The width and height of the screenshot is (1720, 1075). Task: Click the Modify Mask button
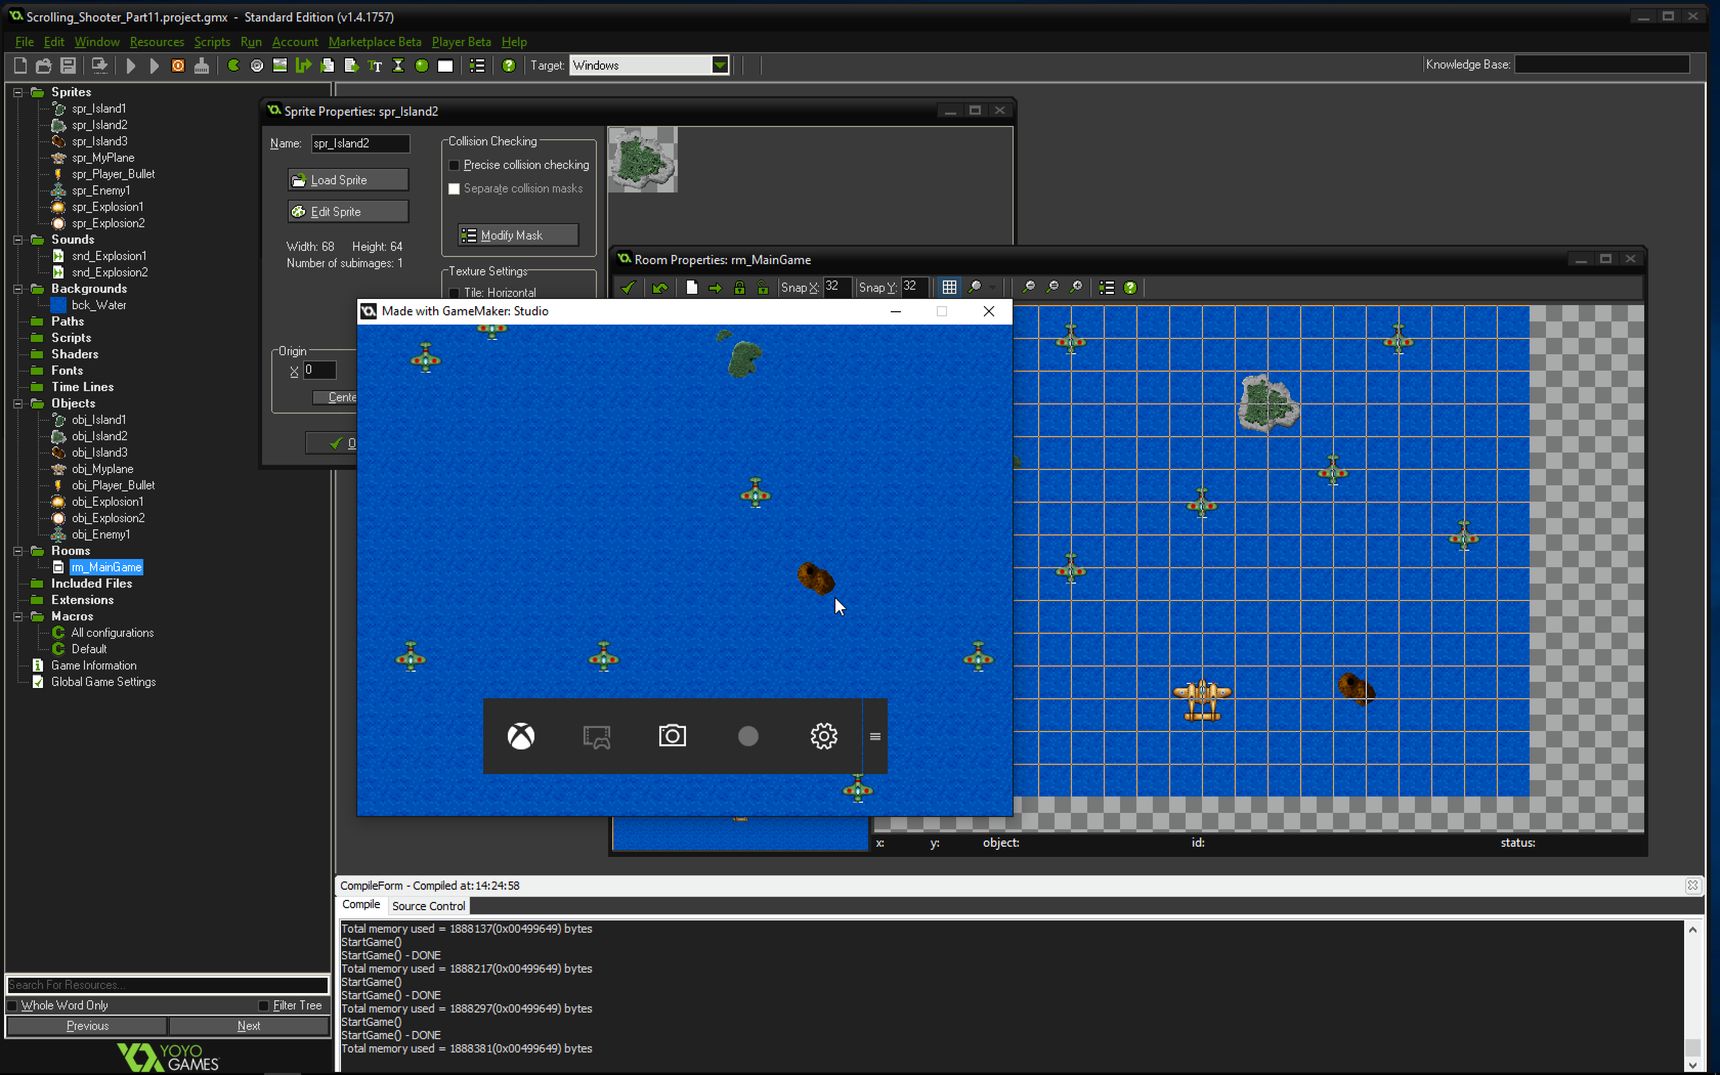click(x=518, y=236)
